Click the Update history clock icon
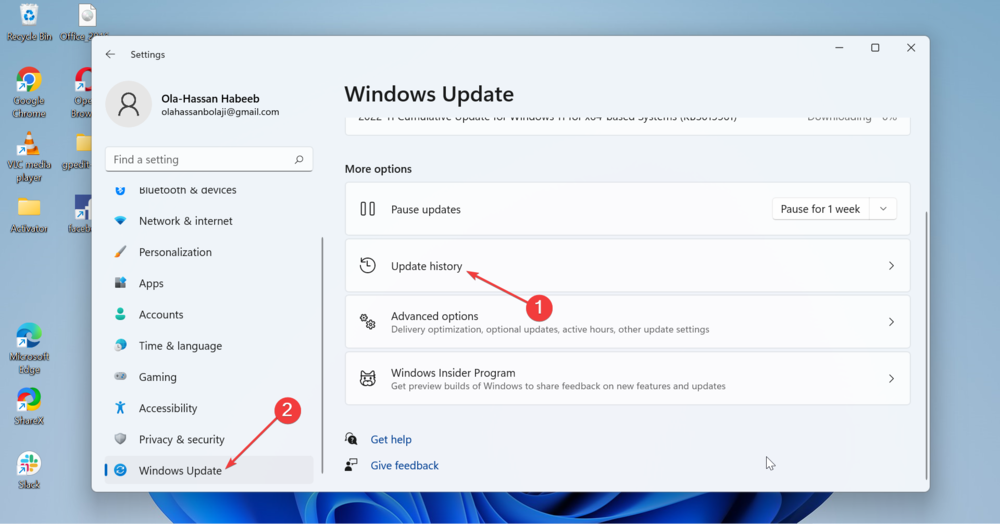 (x=367, y=266)
